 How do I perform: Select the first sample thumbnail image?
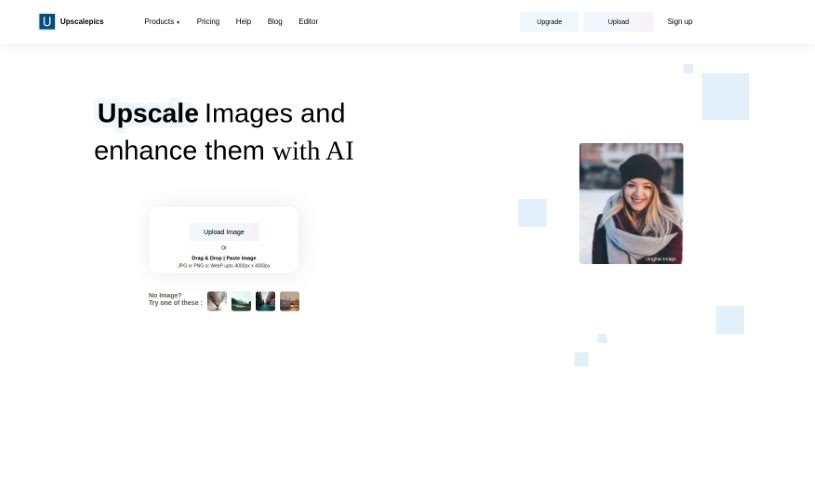pyautogui.click(x=217, y=301)
